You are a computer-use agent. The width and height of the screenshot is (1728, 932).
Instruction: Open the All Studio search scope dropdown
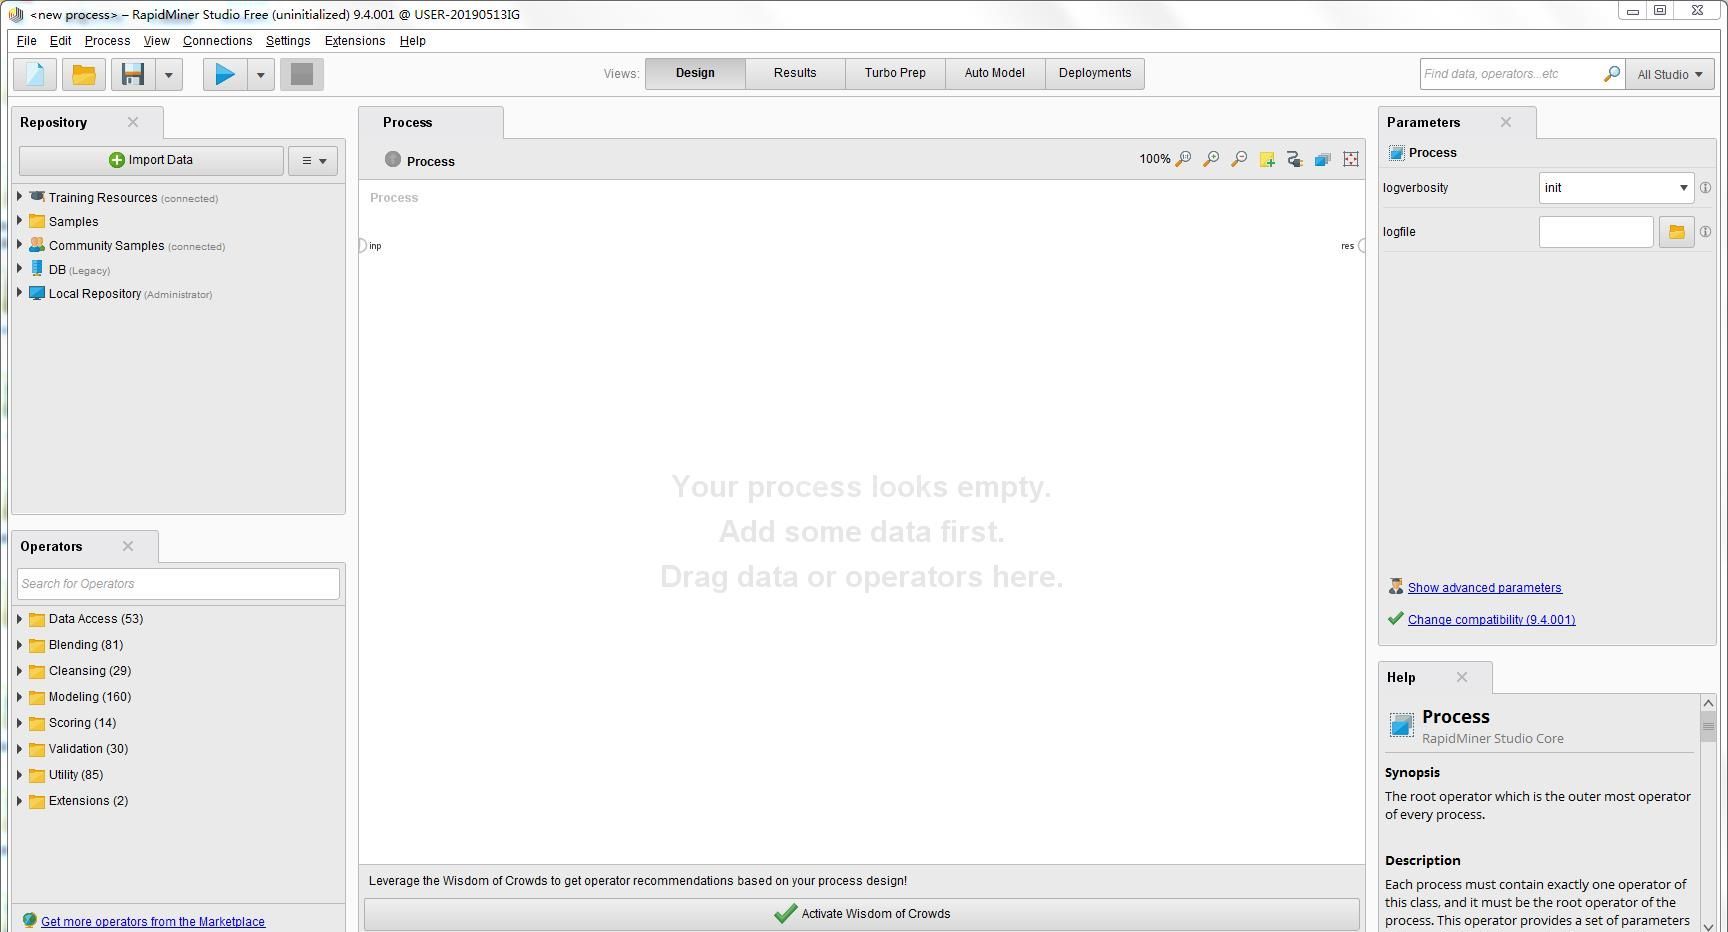[1669, 74]
